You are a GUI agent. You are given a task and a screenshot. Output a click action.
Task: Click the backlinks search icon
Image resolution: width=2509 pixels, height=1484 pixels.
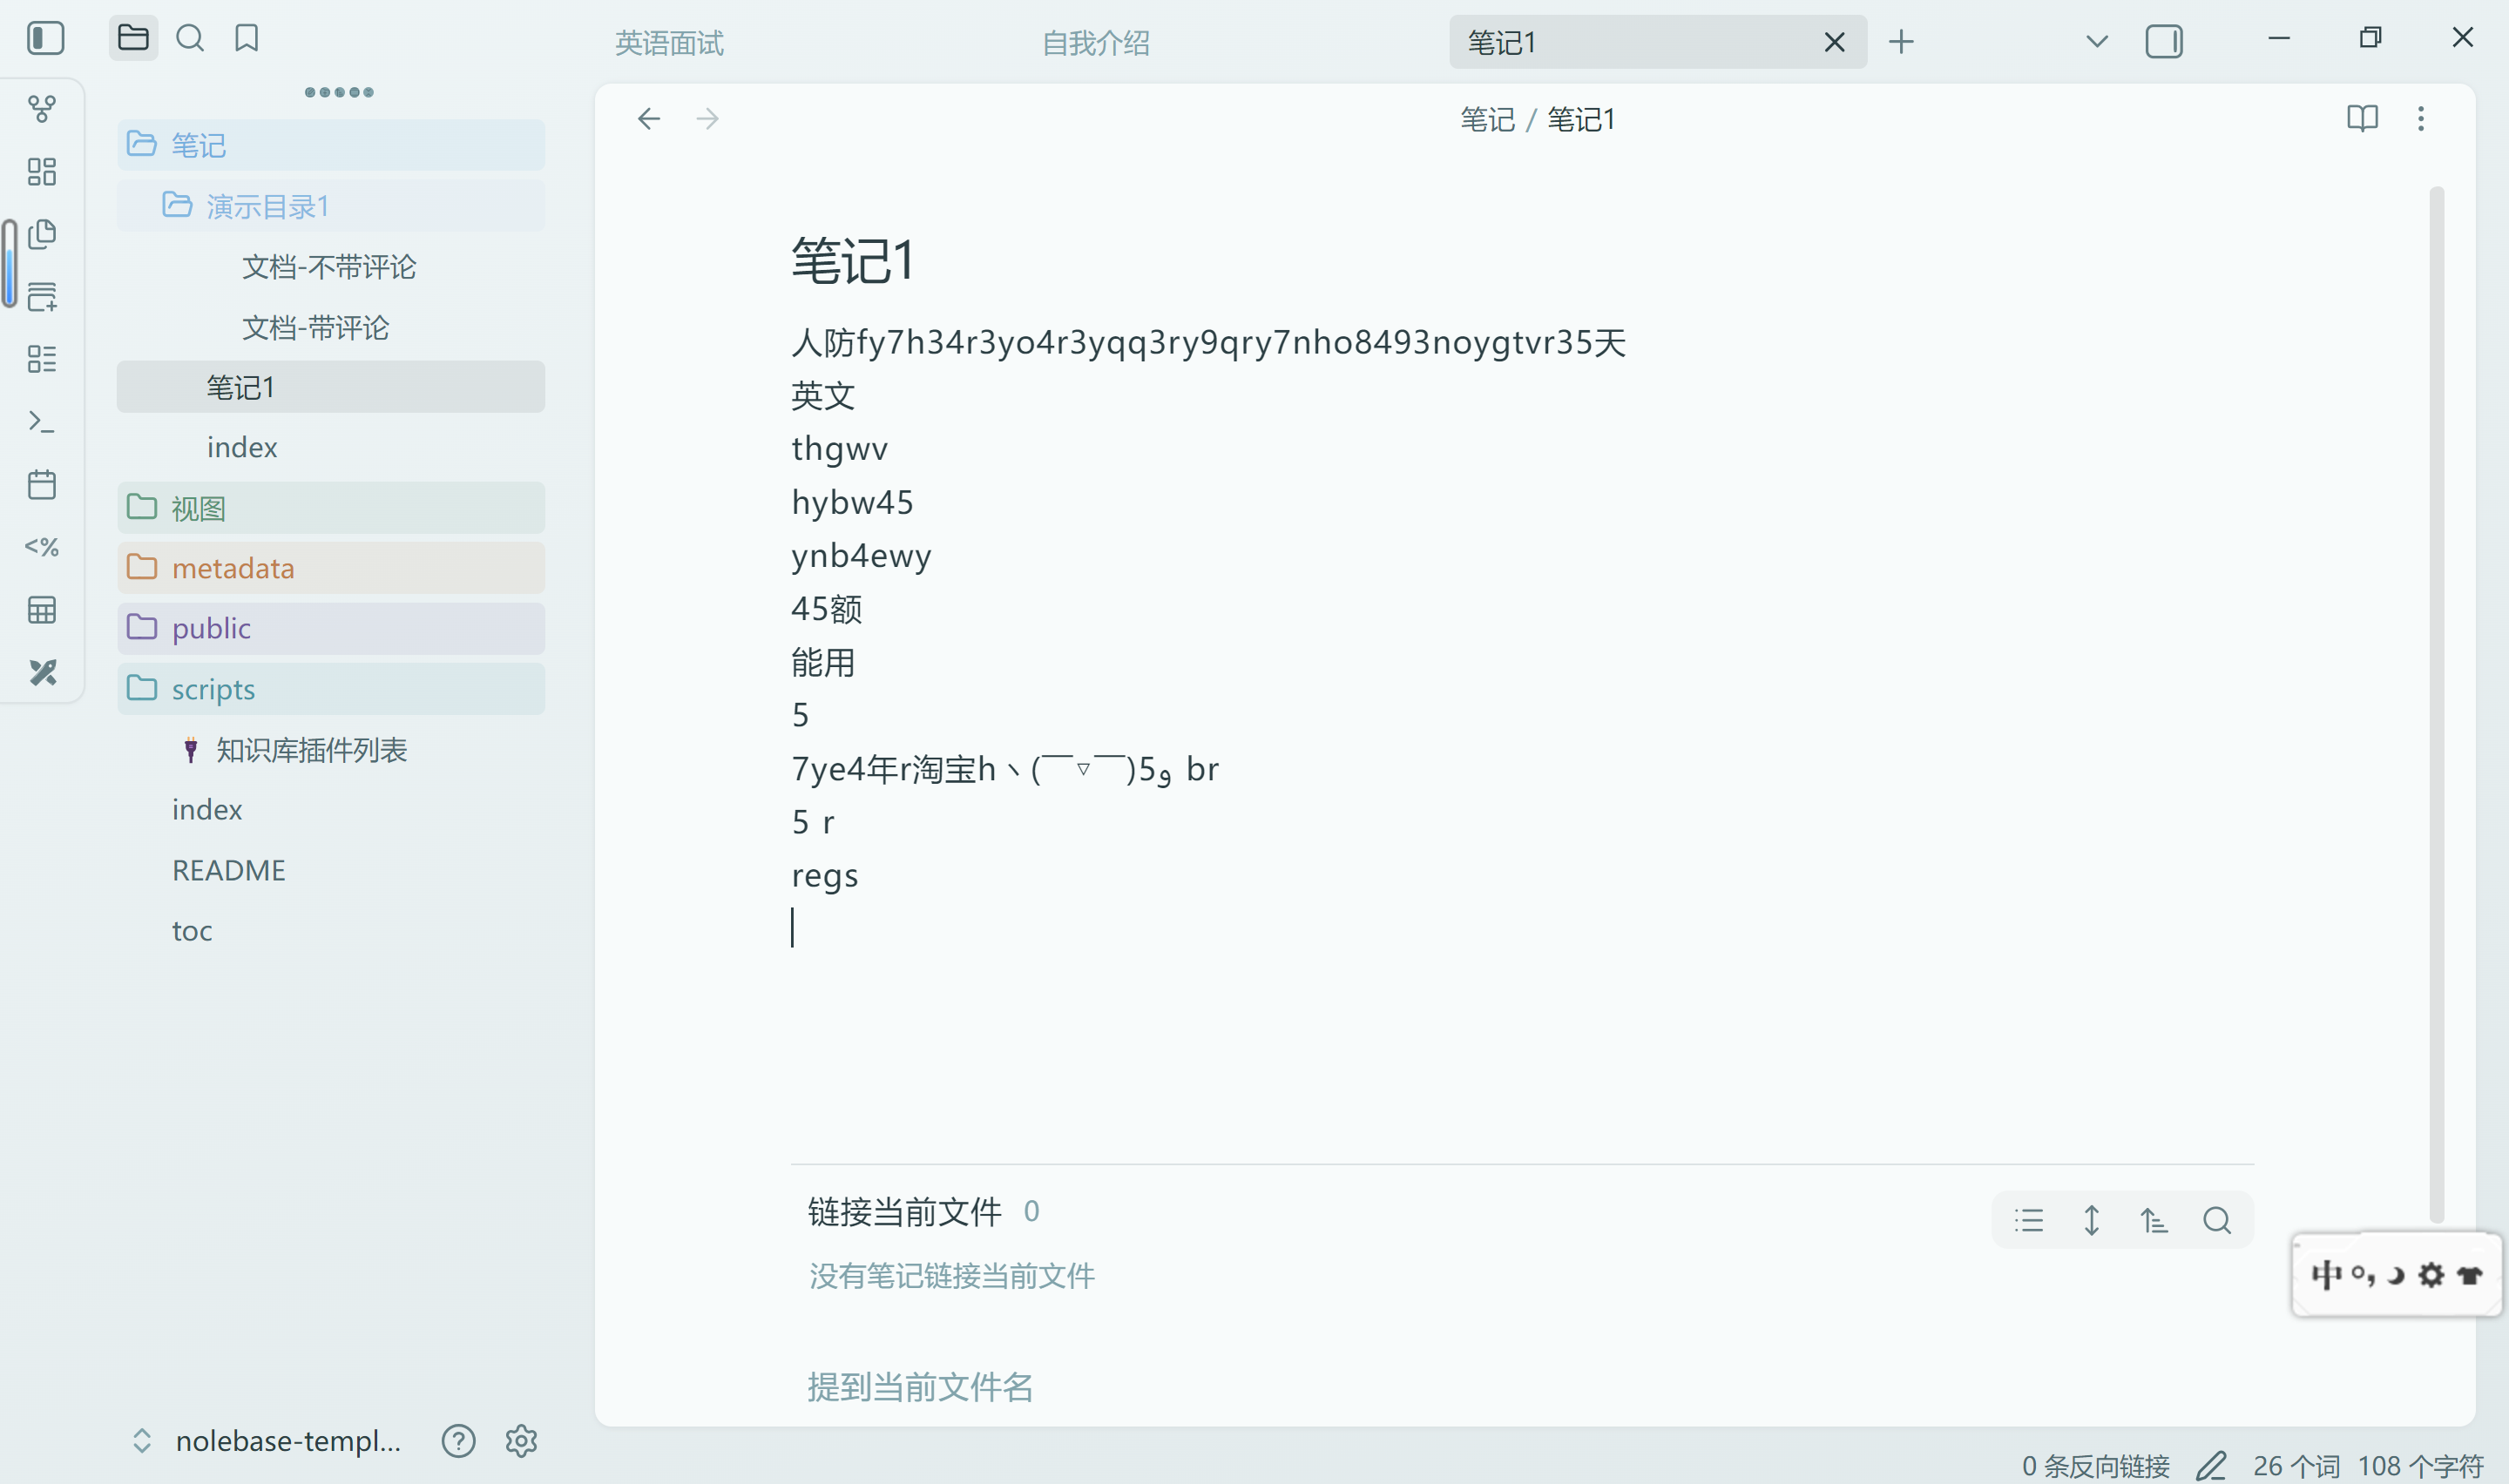(x=2216, y=1220)
